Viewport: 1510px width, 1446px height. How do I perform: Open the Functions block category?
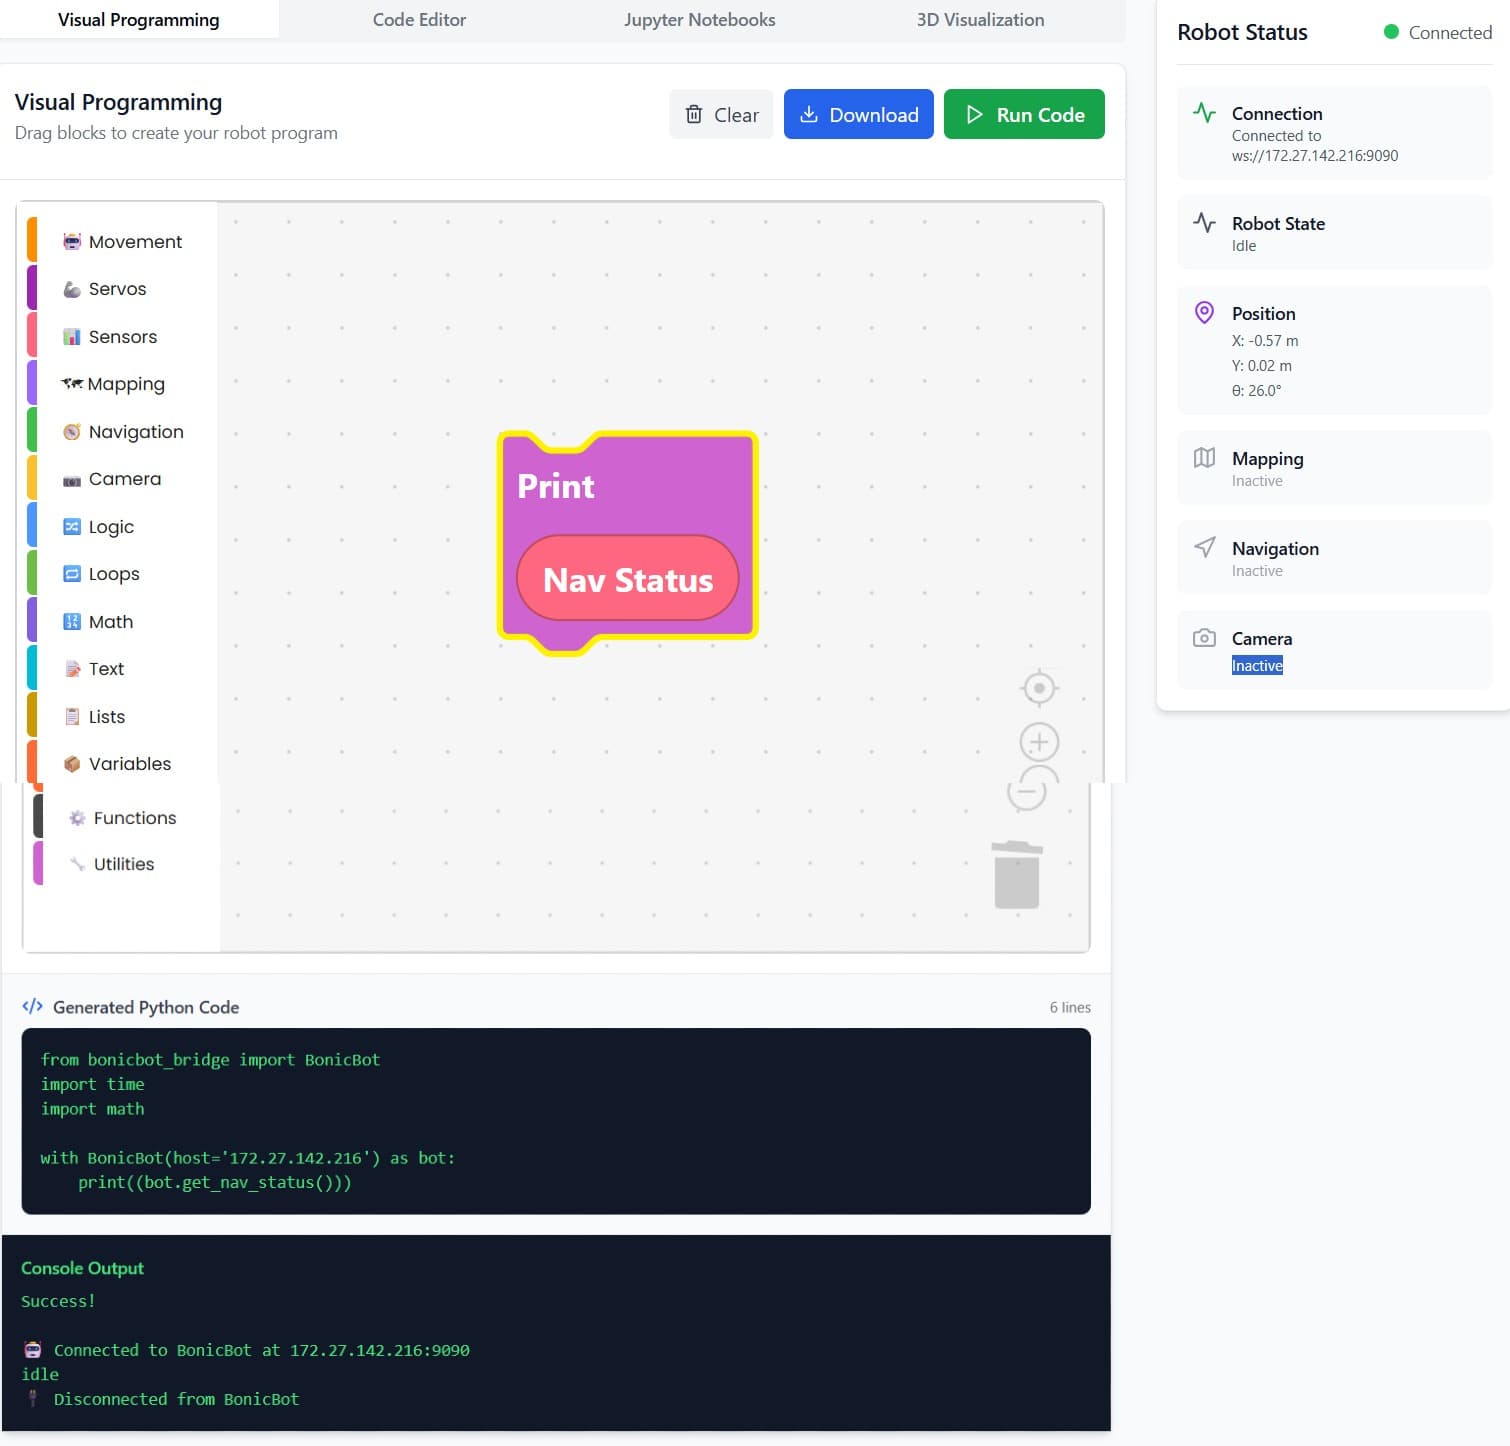[x=77, y=818]
